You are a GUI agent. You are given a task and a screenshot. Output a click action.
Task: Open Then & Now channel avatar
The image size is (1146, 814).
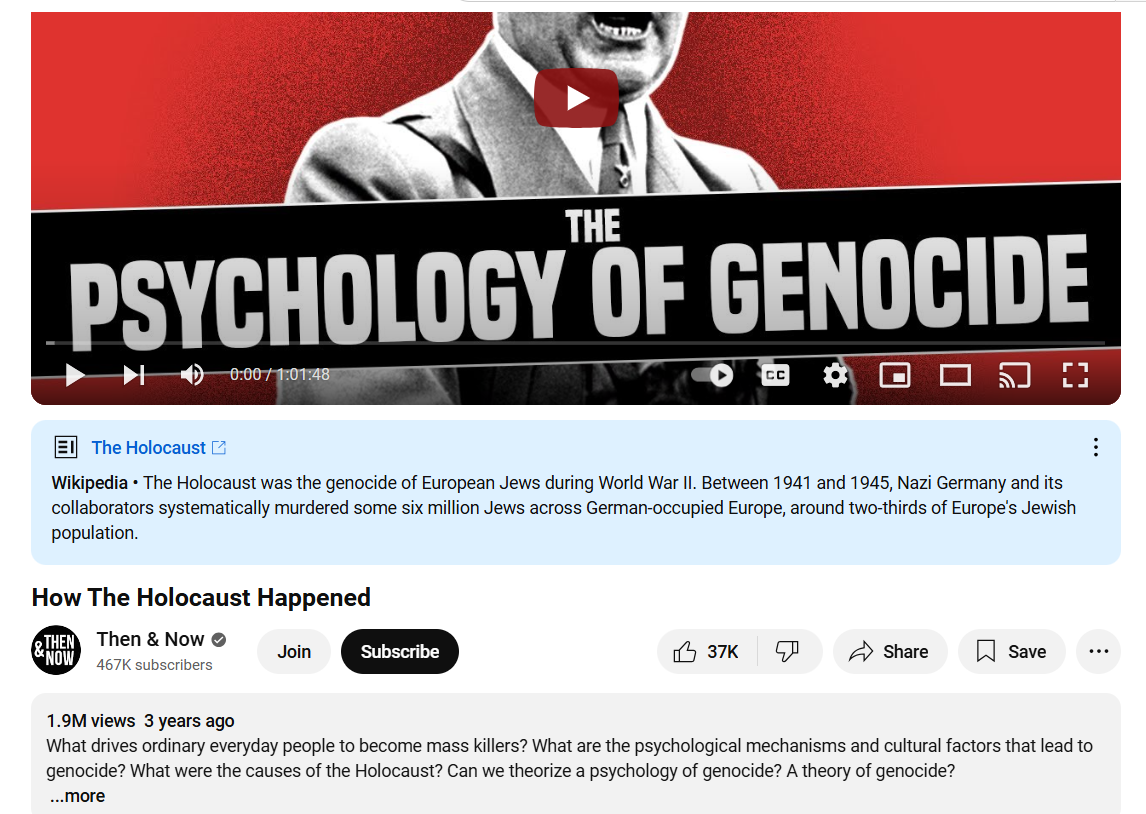56,650
